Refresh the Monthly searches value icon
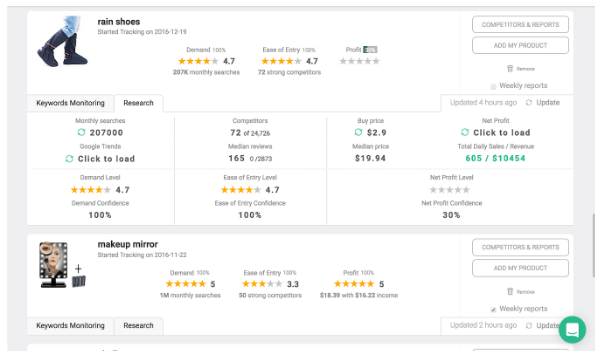Image resolution: width=604 pixels, height=360 pixels. pyautogui.click(x=81, y=132)
